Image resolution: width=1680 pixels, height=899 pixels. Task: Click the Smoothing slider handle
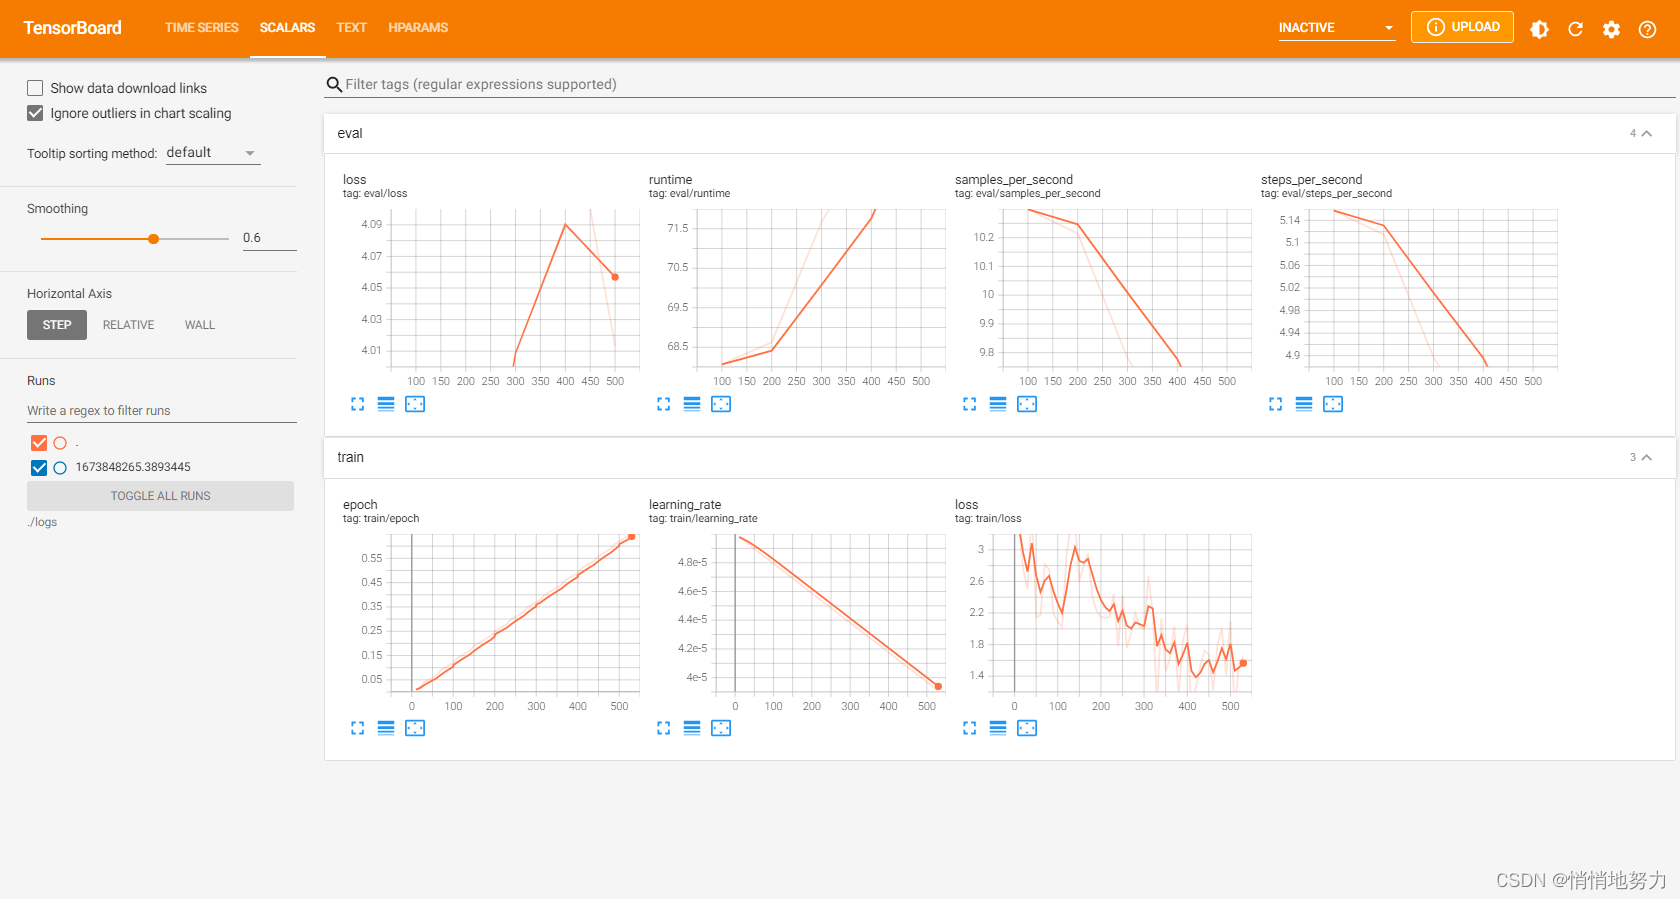coord(153,239)
